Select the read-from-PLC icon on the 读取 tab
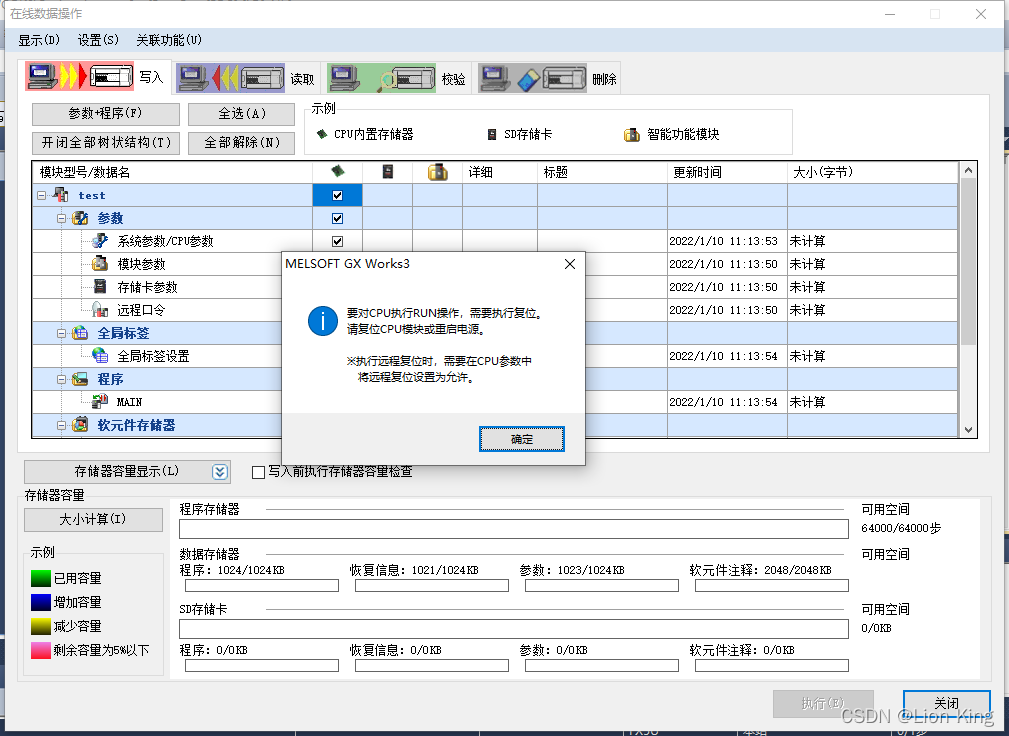 pyautogui.click(x=230, y=78)
